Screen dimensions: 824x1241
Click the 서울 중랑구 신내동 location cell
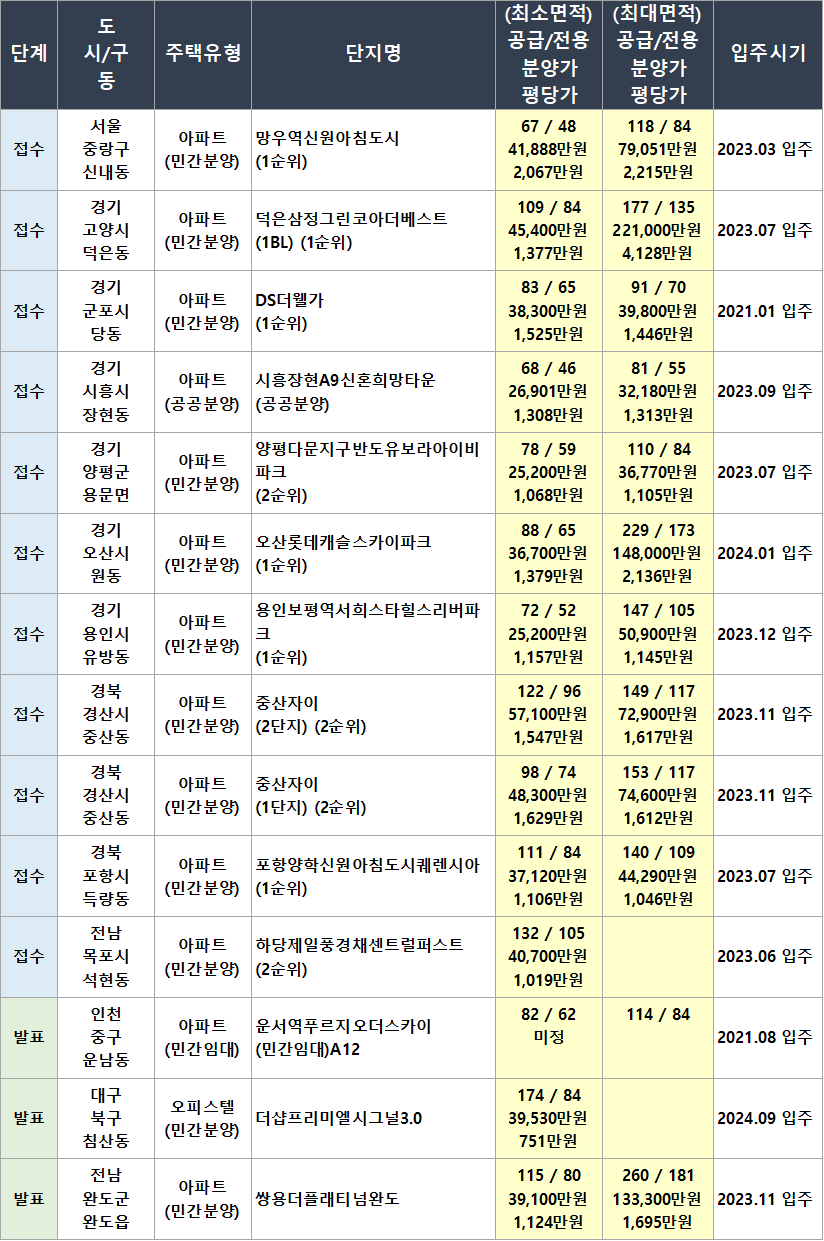pyautogui.click(x=106, y=150)
